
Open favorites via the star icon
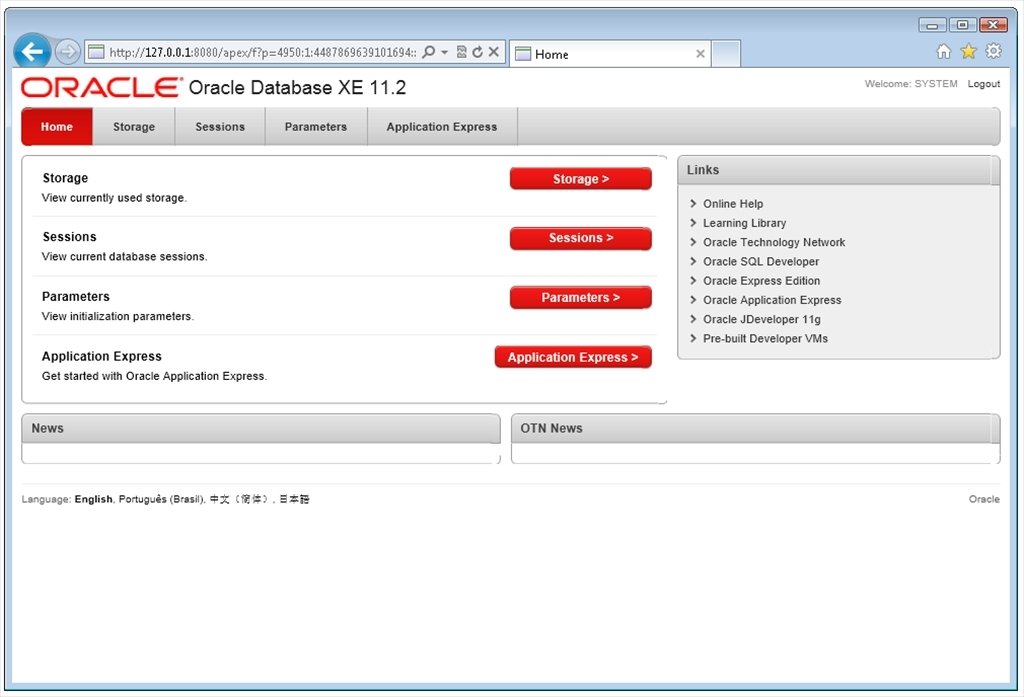pyautogui.click(x=967, y=51)
